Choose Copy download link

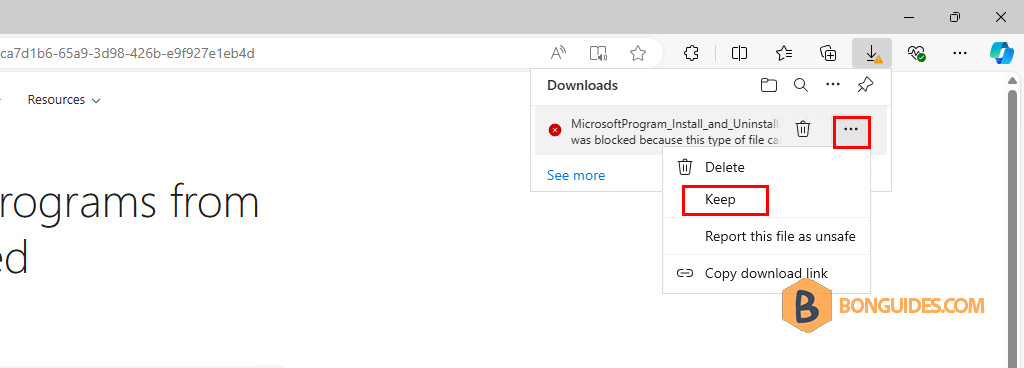766,273
